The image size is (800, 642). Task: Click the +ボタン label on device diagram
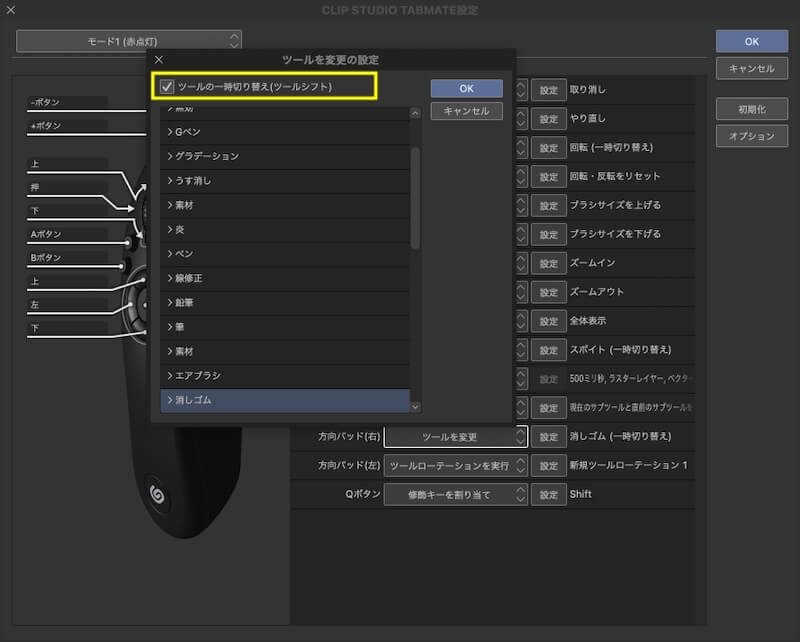pyautogui.click(x=45, y=126)
